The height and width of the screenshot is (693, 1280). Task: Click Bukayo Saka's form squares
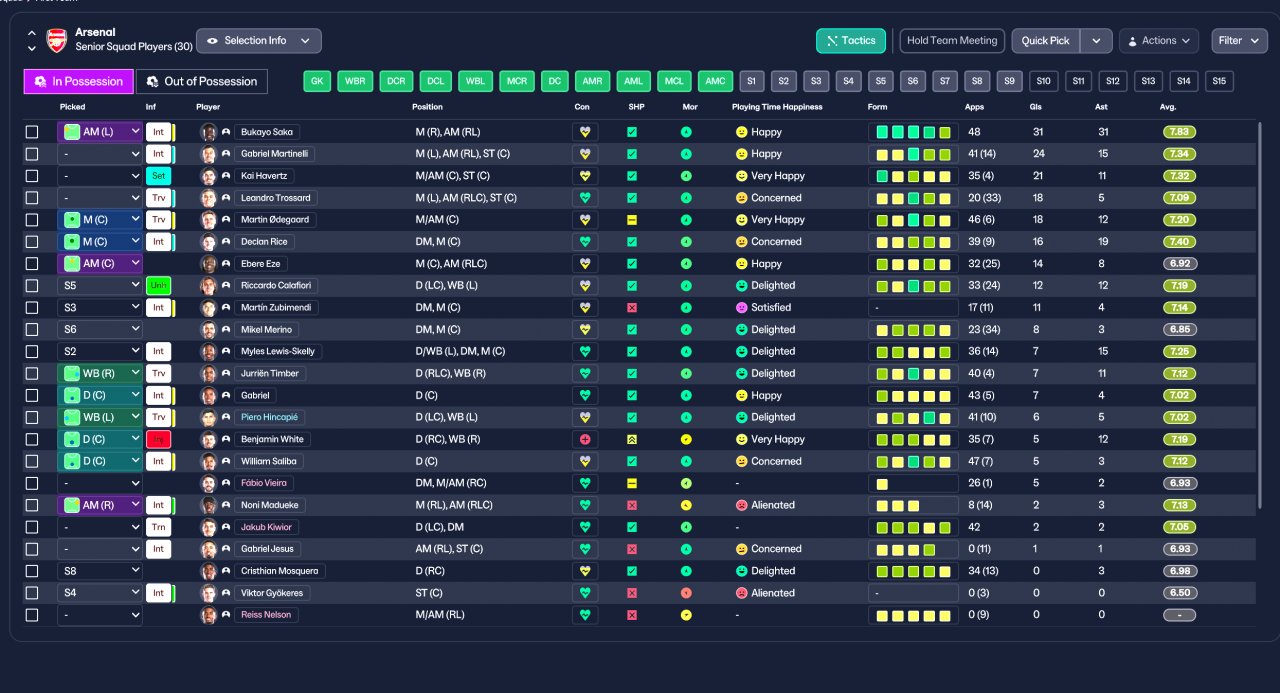point(912,132)
